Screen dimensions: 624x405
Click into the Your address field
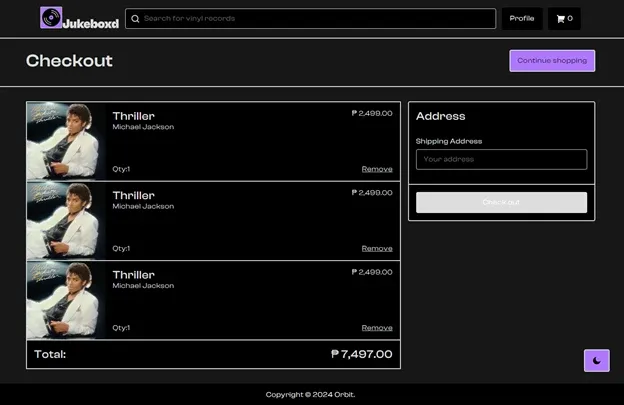(x=501, y=160)
